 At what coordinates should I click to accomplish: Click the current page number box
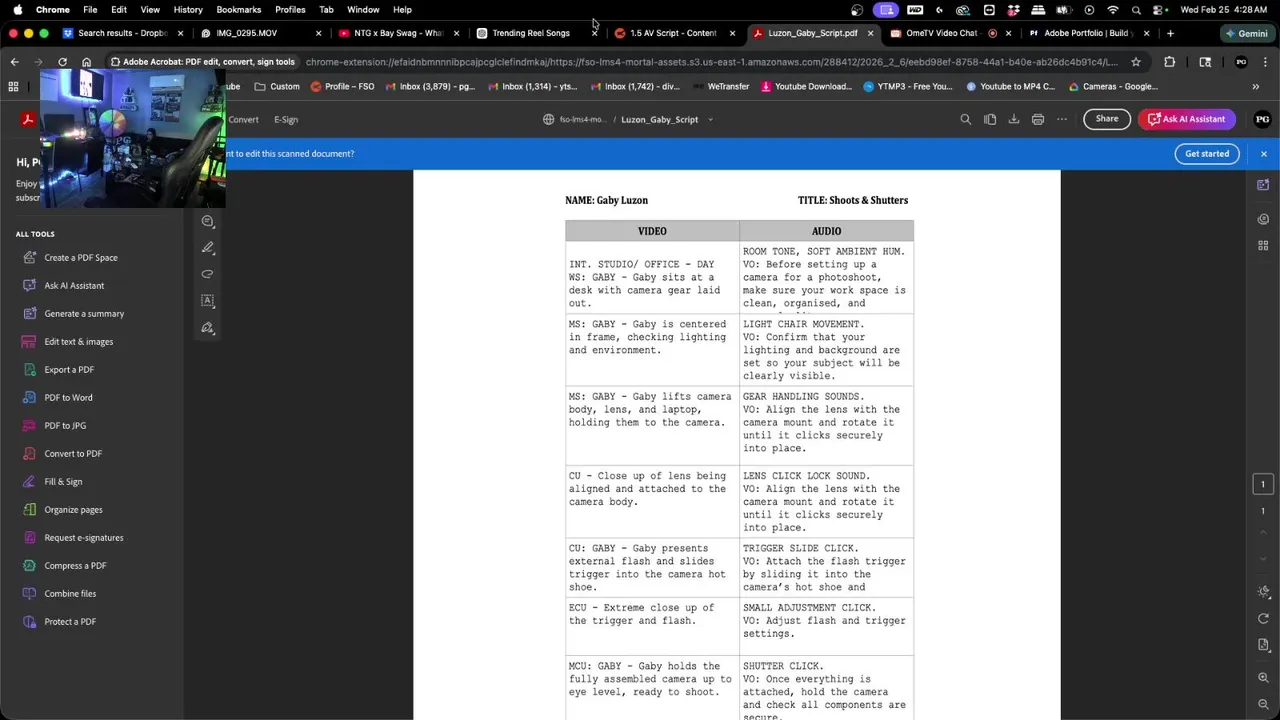pos(1263,485)
